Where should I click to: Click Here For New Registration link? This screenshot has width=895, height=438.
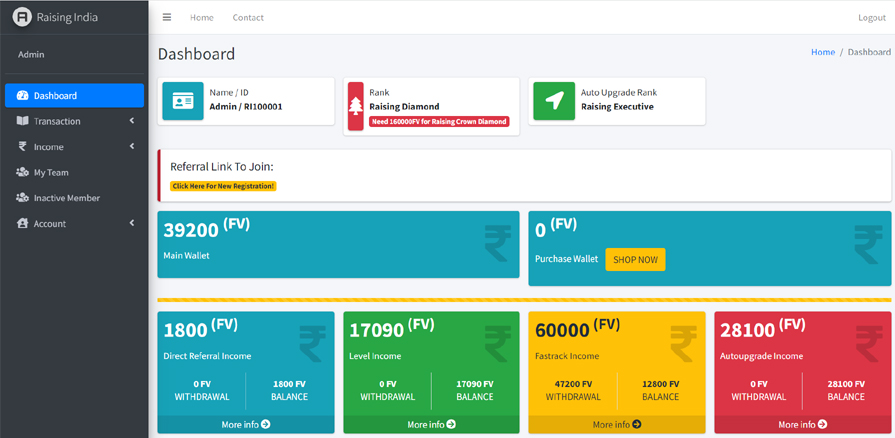223,186
